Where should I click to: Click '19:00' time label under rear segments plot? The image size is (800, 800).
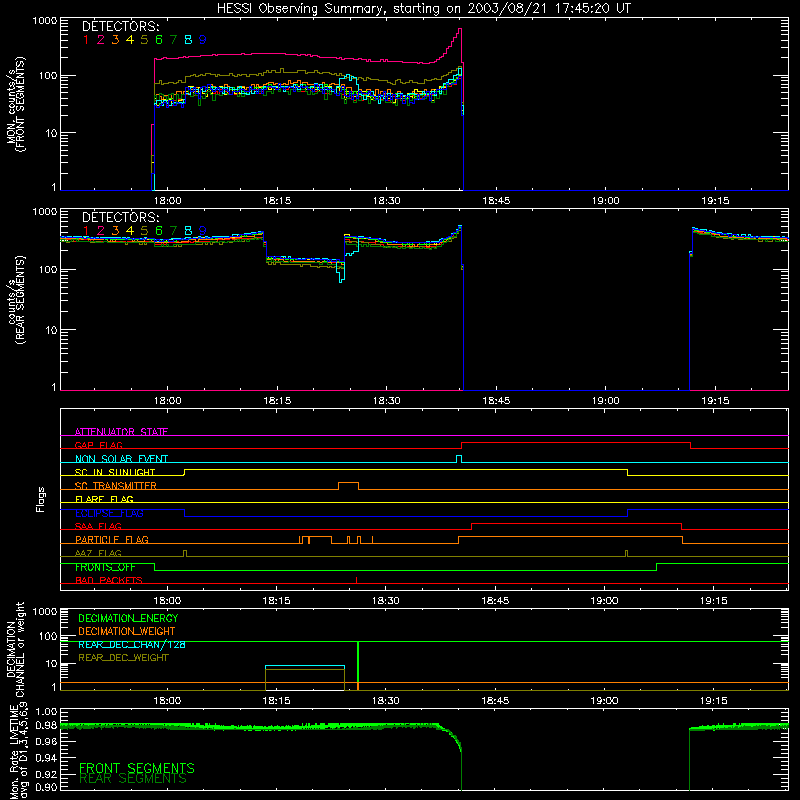(606, 401)
